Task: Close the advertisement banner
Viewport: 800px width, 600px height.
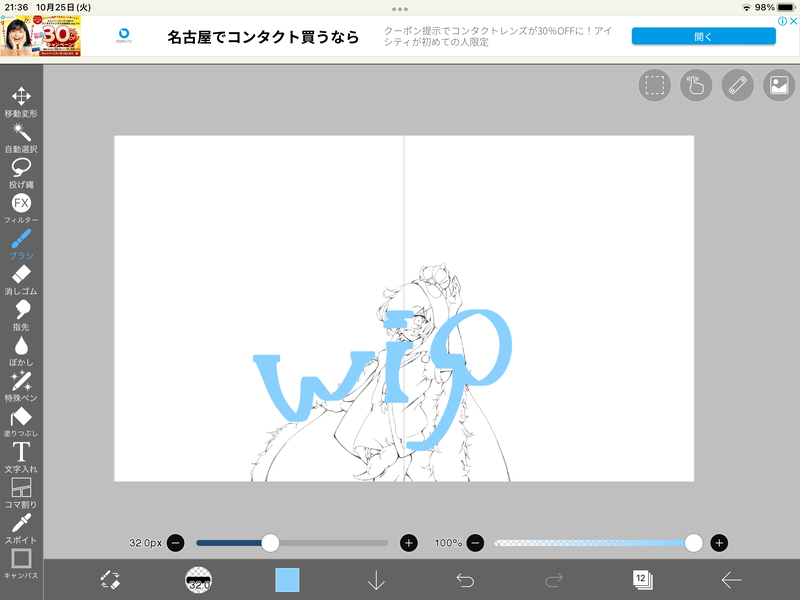Action: coord(793,21)
